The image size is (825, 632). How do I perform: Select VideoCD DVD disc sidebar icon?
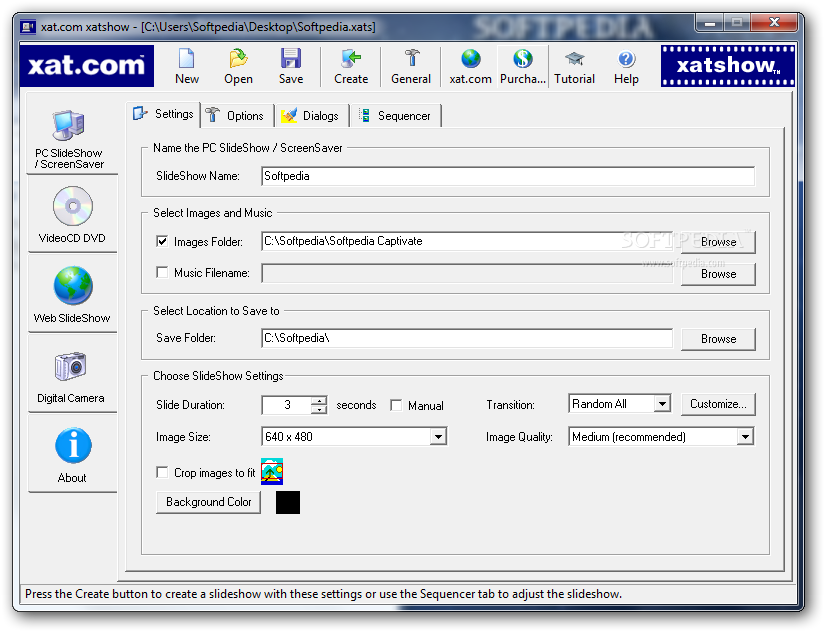click(73, 206)
